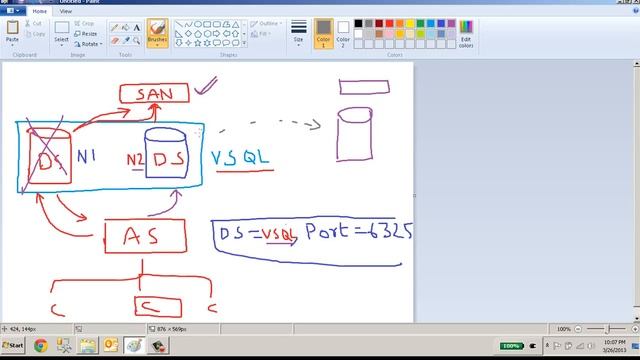Screen dimensions: 640x360
Task: Choose the Rectangle shape
Action: [x=207, y=24]
